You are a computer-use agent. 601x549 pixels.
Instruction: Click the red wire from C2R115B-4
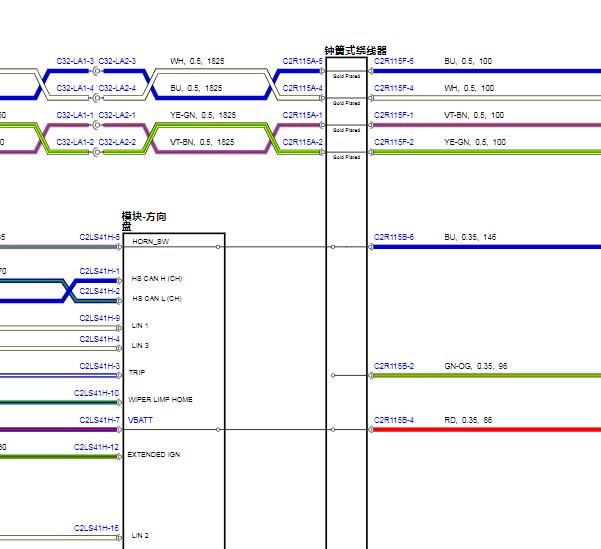coord(487,430)
